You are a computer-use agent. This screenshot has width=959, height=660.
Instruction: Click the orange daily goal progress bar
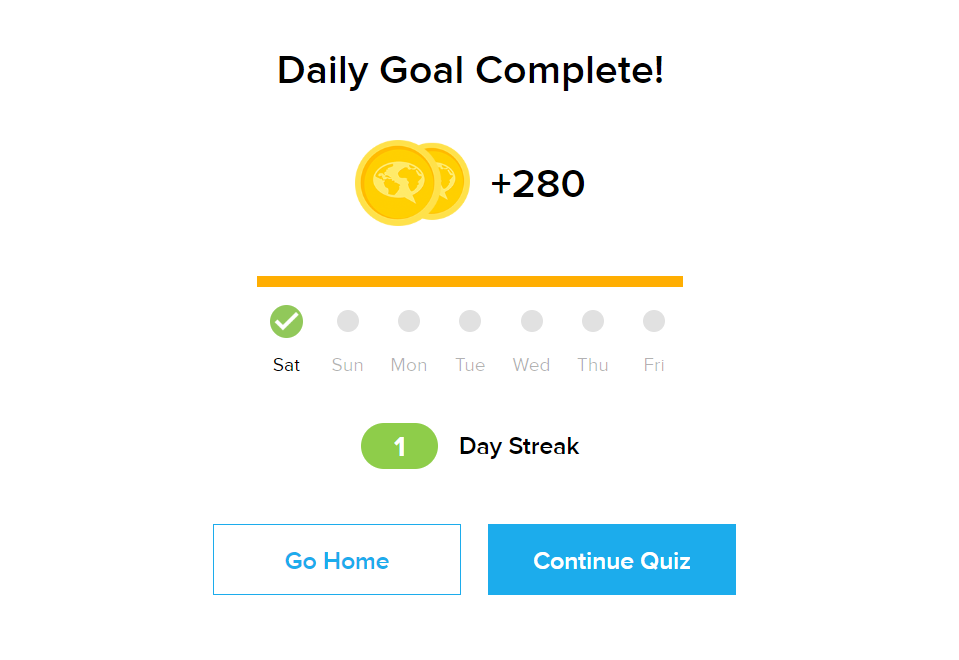[x=470, y=281]
